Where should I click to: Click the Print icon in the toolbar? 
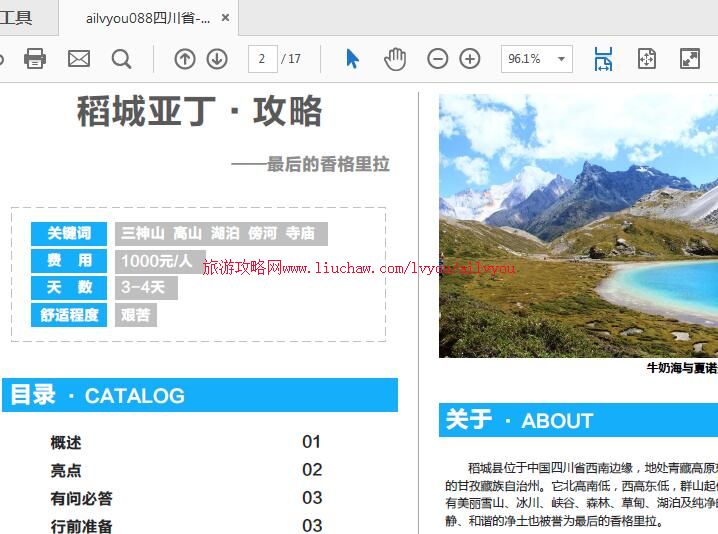35,59
